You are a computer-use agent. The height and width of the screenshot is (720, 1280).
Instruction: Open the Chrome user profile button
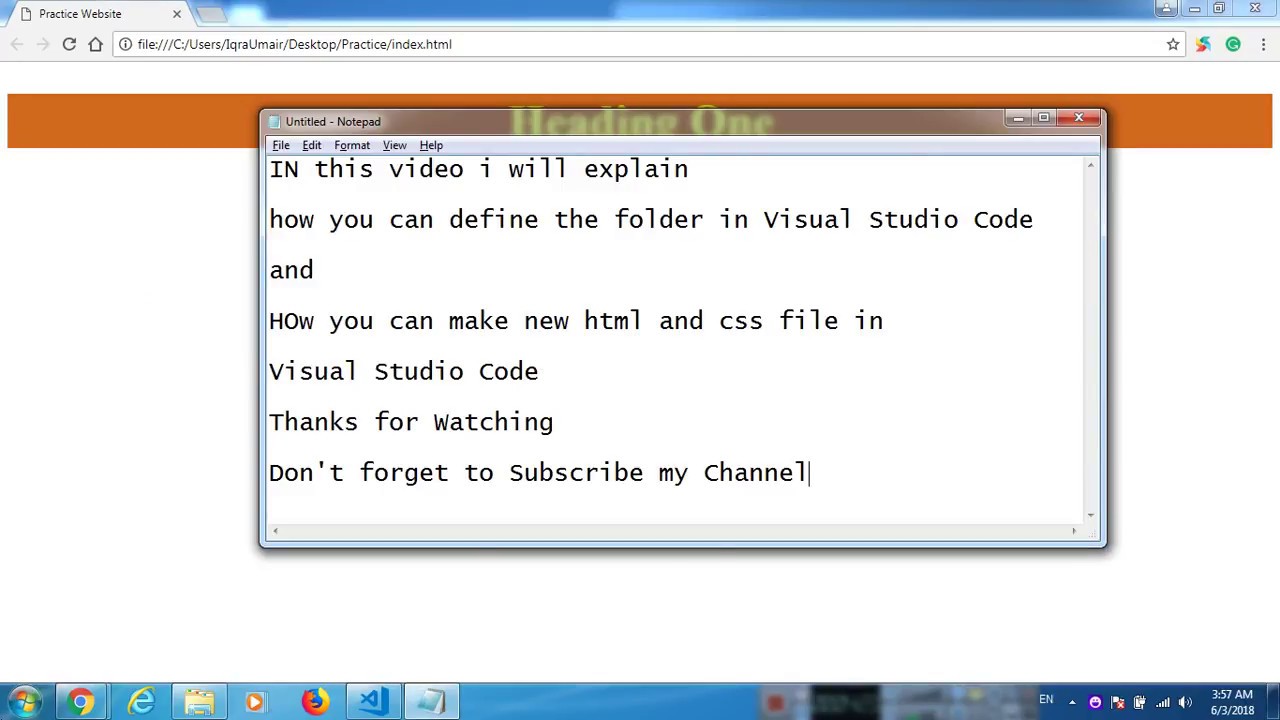1166,8
